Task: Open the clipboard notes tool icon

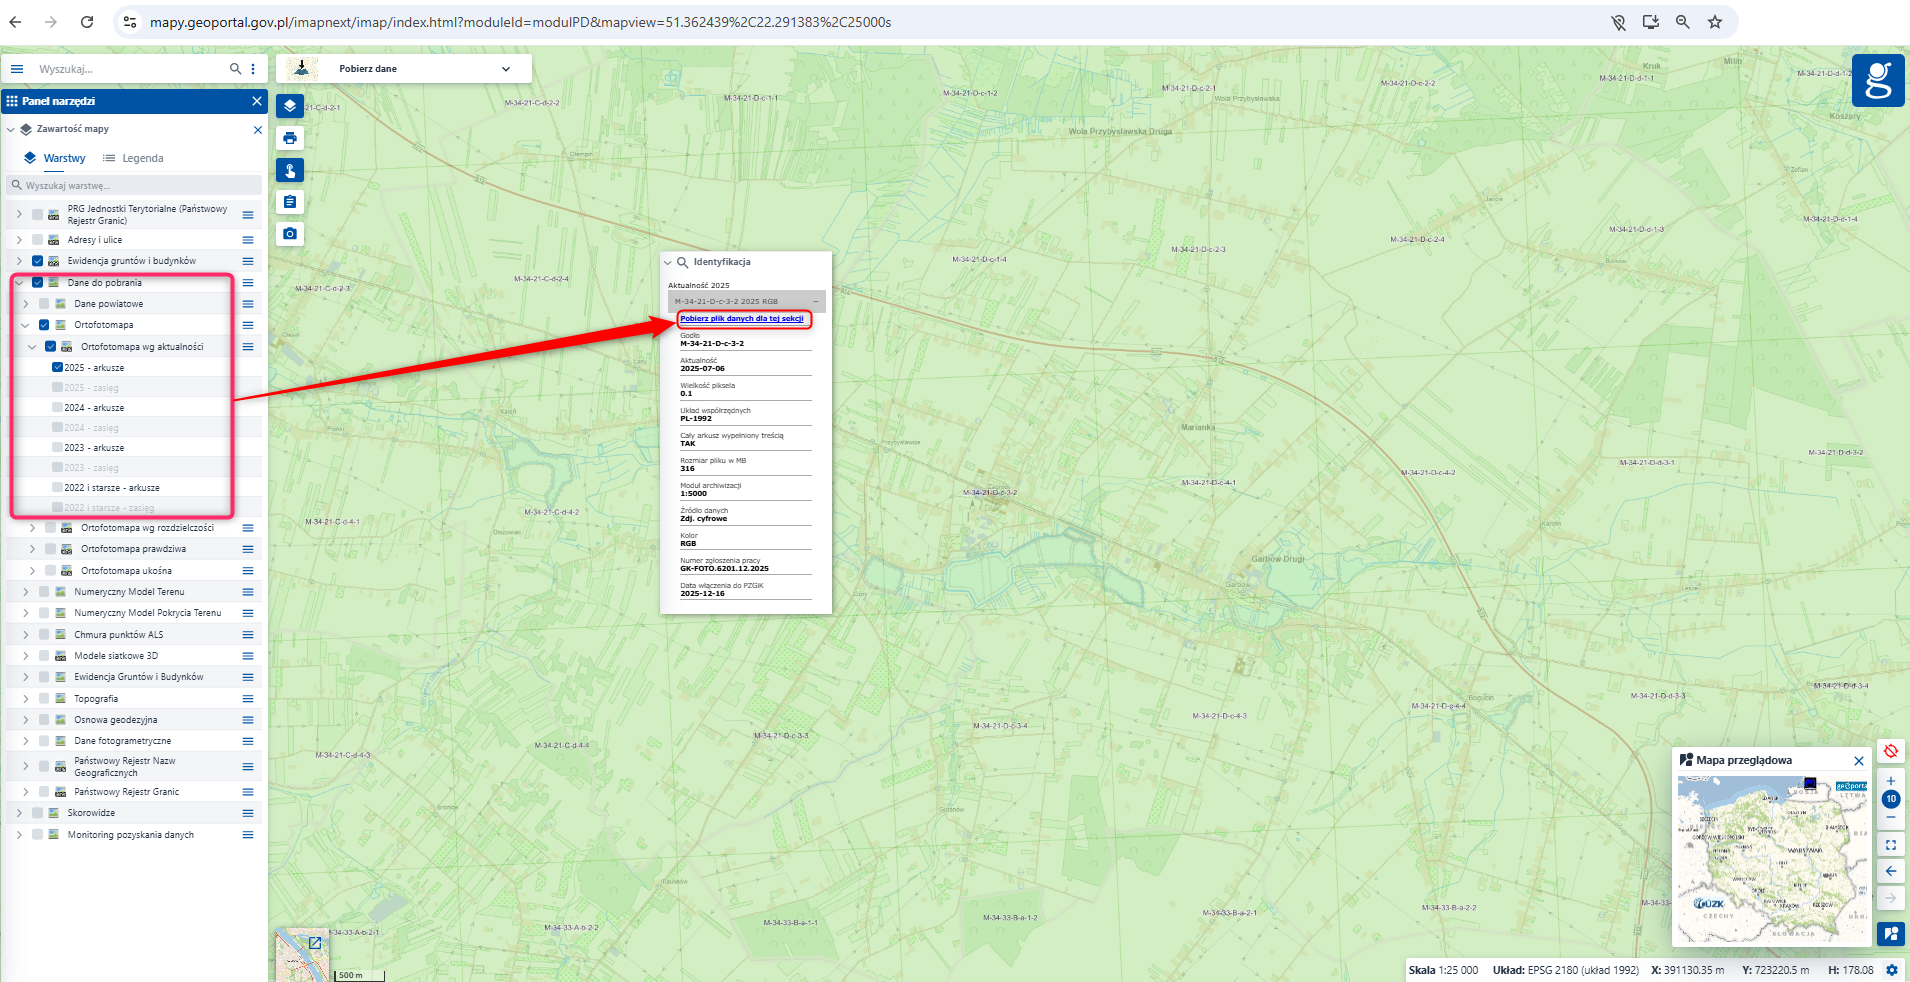Action: (x=290, y=202)
